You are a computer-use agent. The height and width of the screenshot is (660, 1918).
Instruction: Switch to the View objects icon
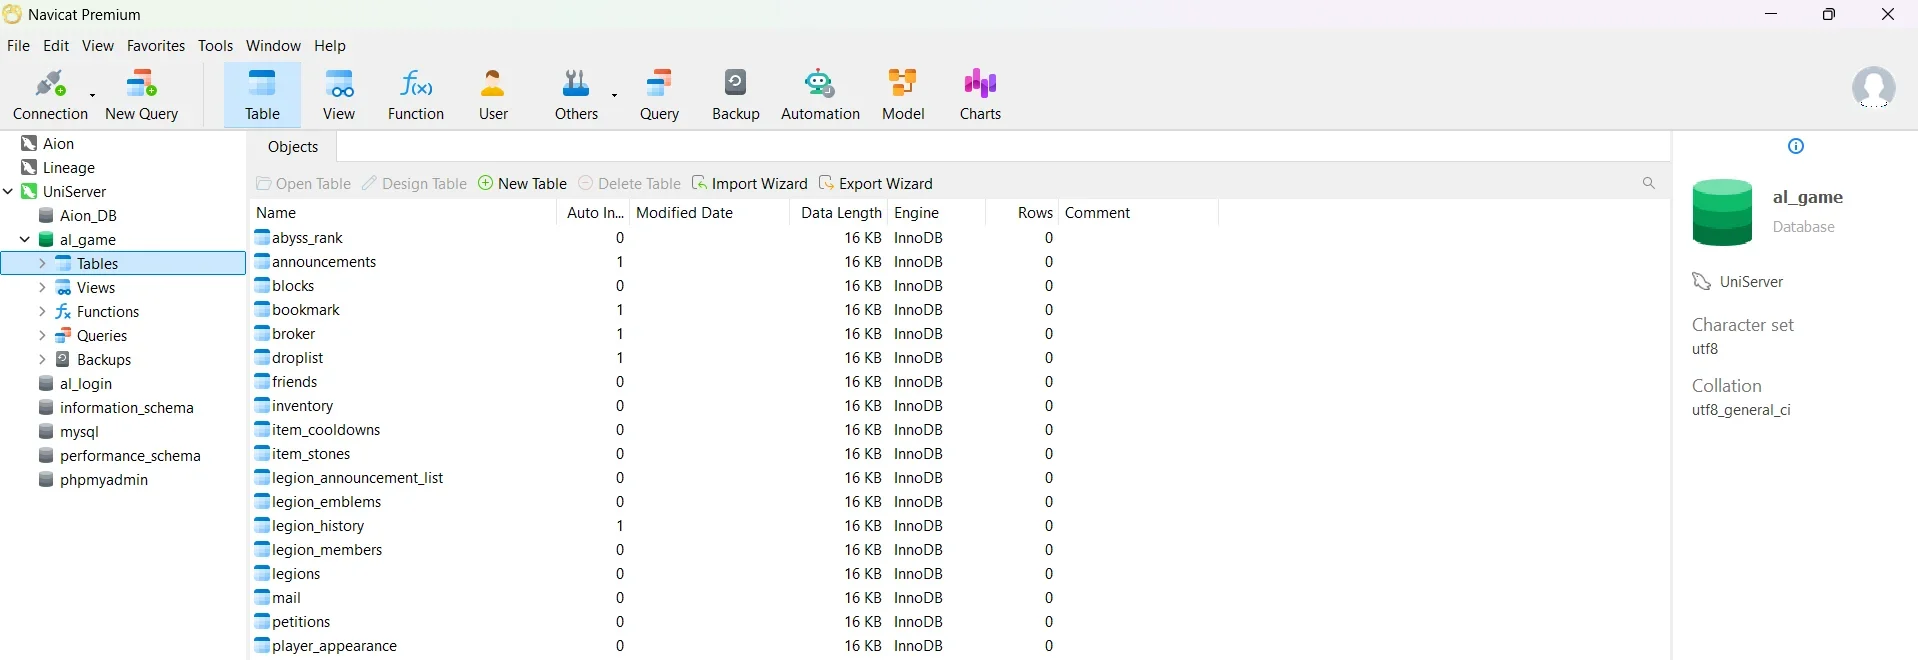(x=339, y=95)
